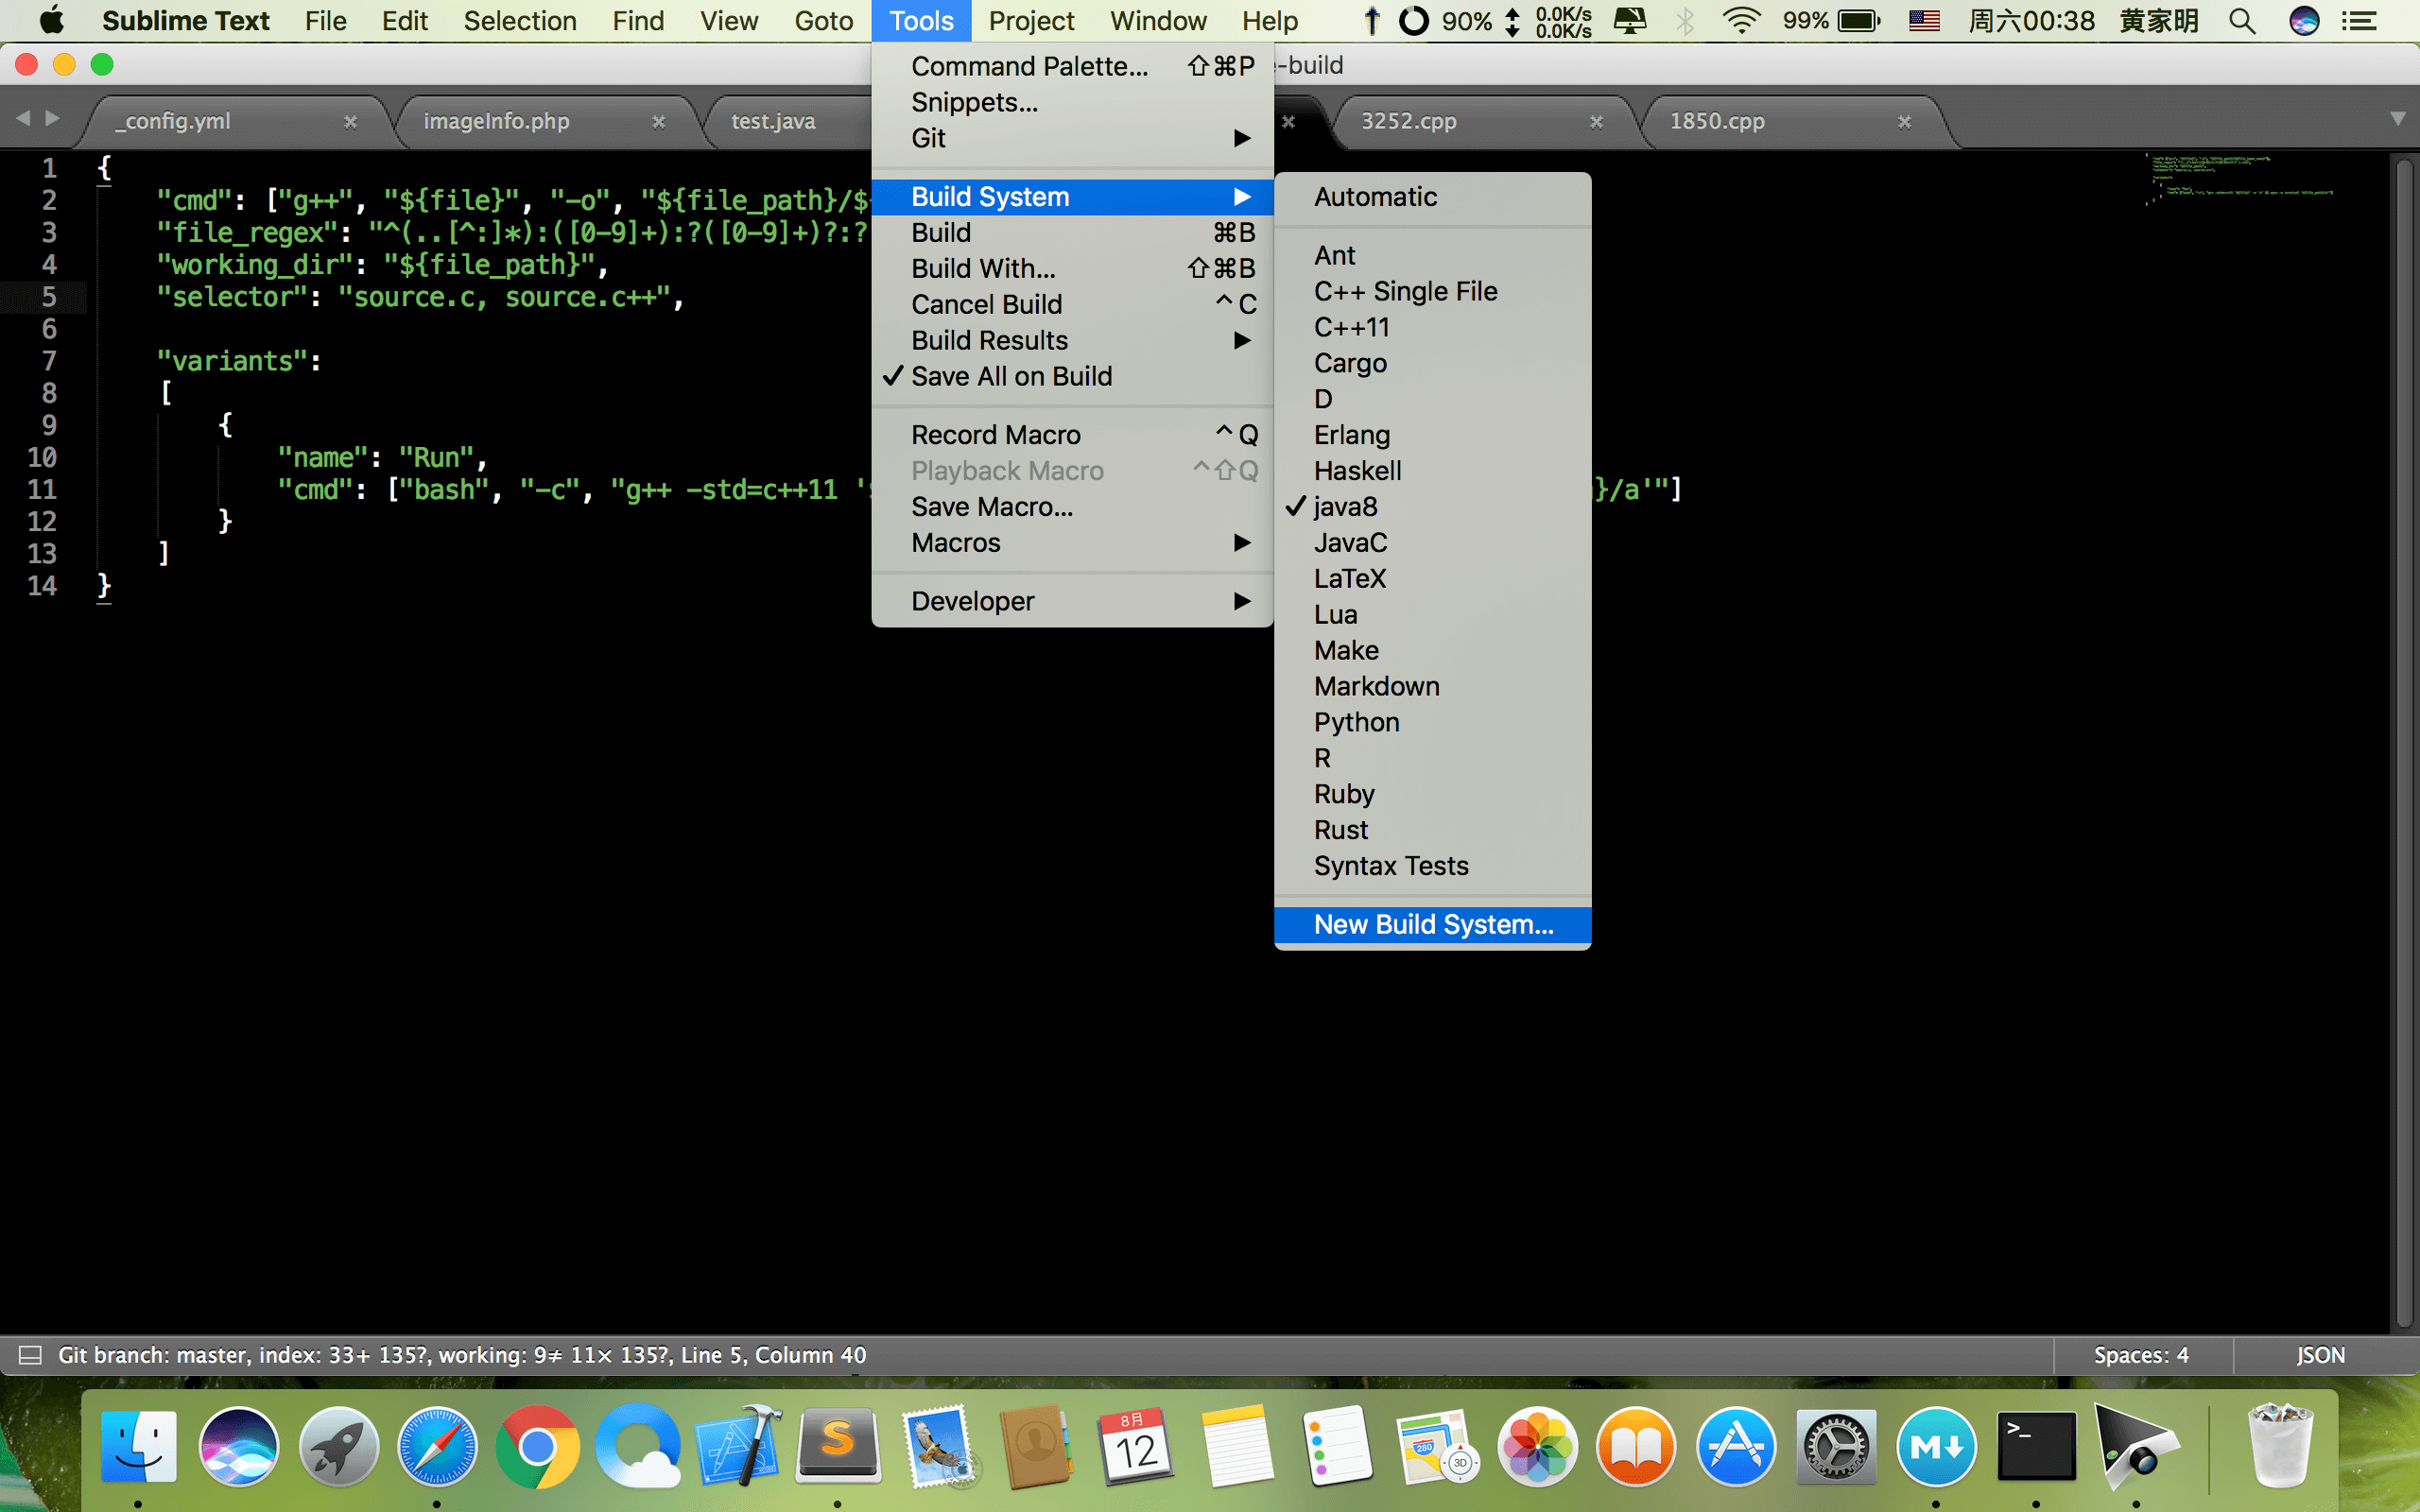Screen dimensions: 2420x1512
Task: Select Rust build system
Action: pos(1432,830)
